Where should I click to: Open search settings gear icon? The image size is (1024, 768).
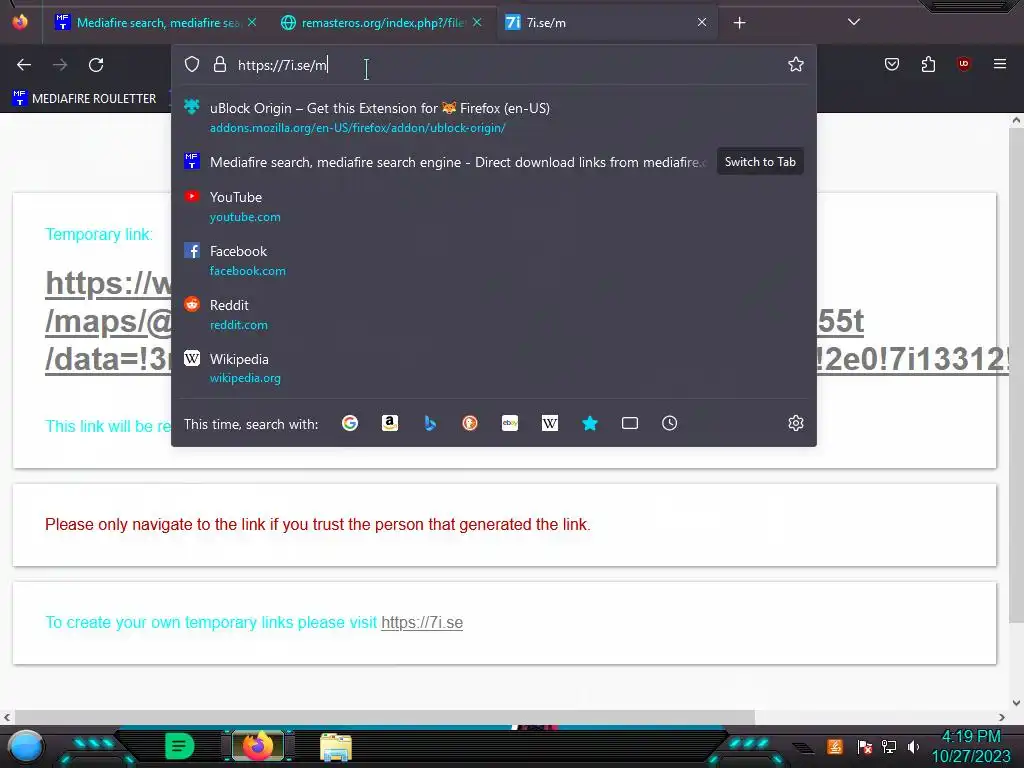795,423
